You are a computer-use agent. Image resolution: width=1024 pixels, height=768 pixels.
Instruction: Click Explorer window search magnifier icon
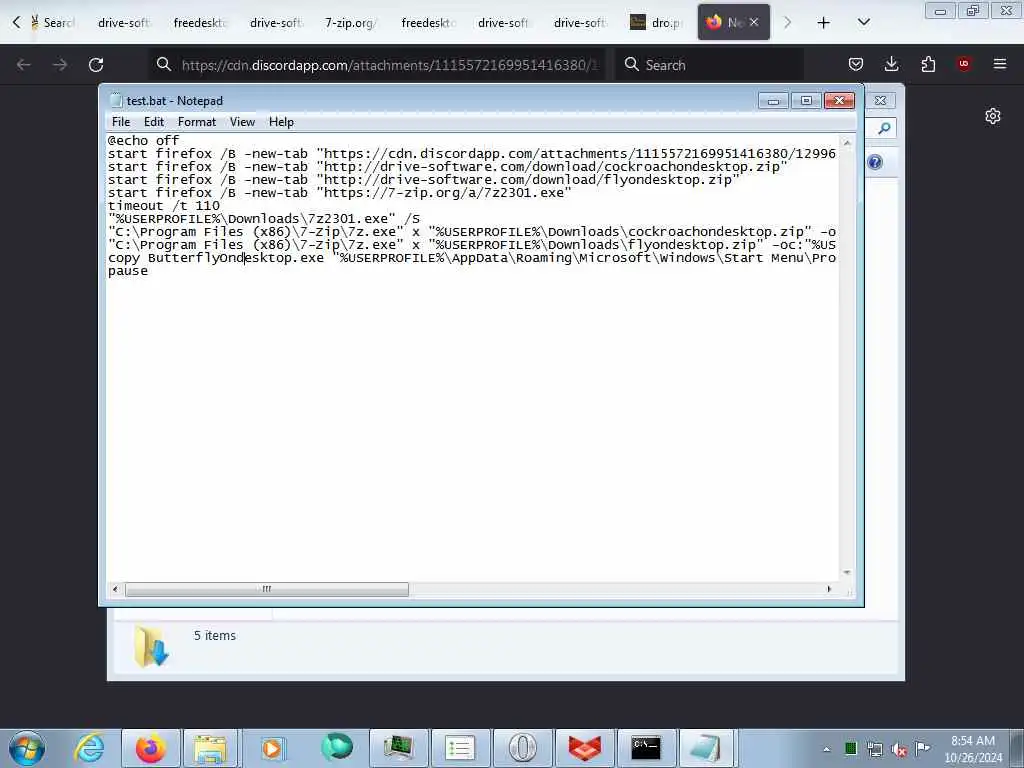[x=884, y=129]
